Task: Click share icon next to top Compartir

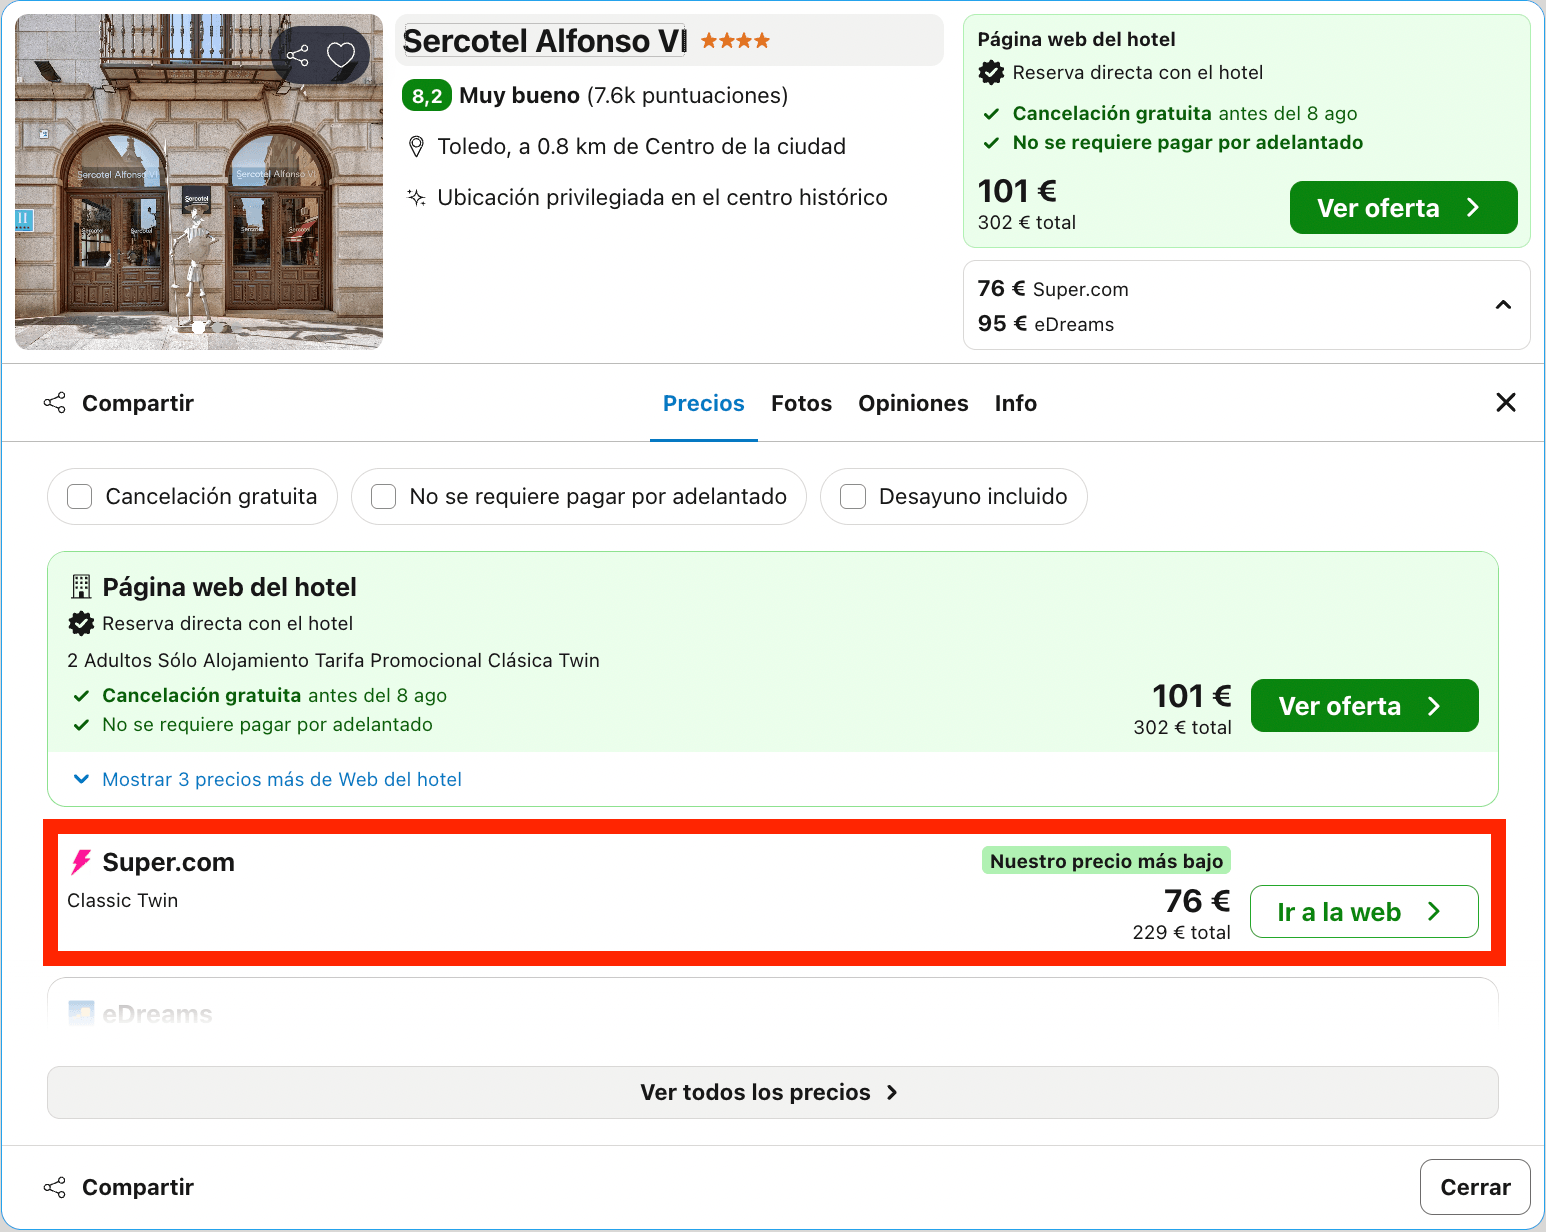Action: coord(55,403)
